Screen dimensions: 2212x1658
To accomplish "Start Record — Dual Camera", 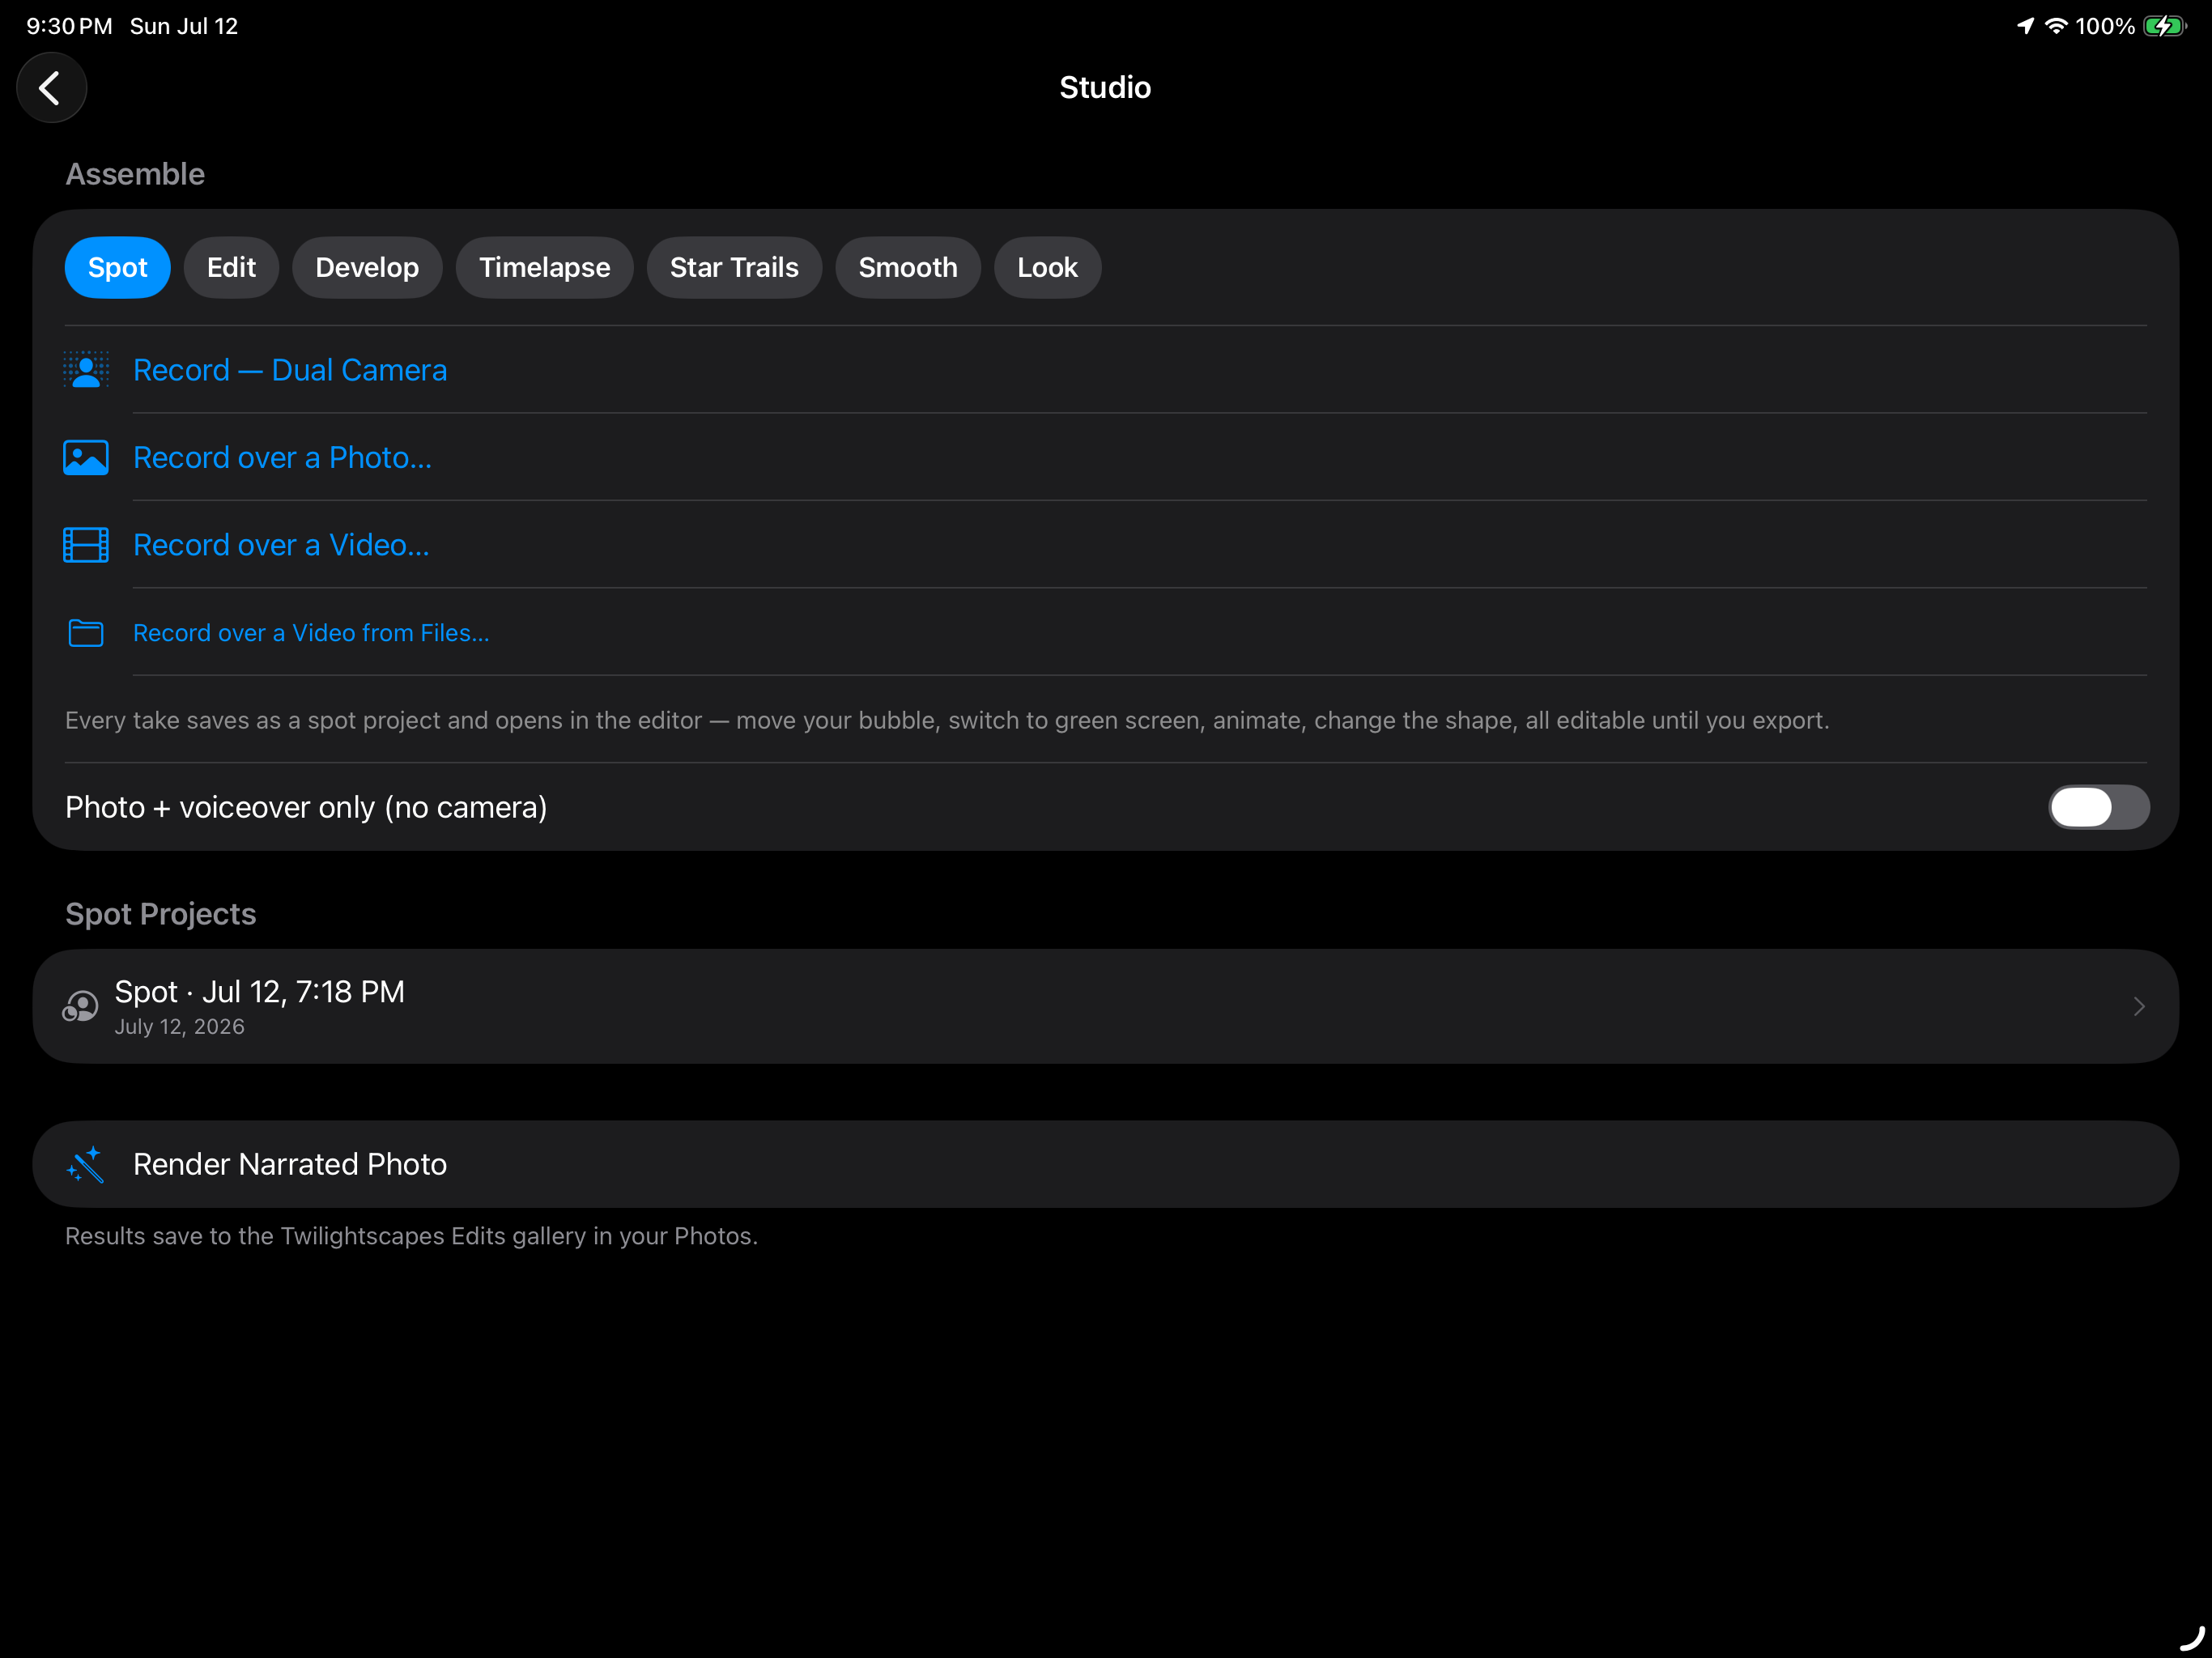I will (1105, 370).
